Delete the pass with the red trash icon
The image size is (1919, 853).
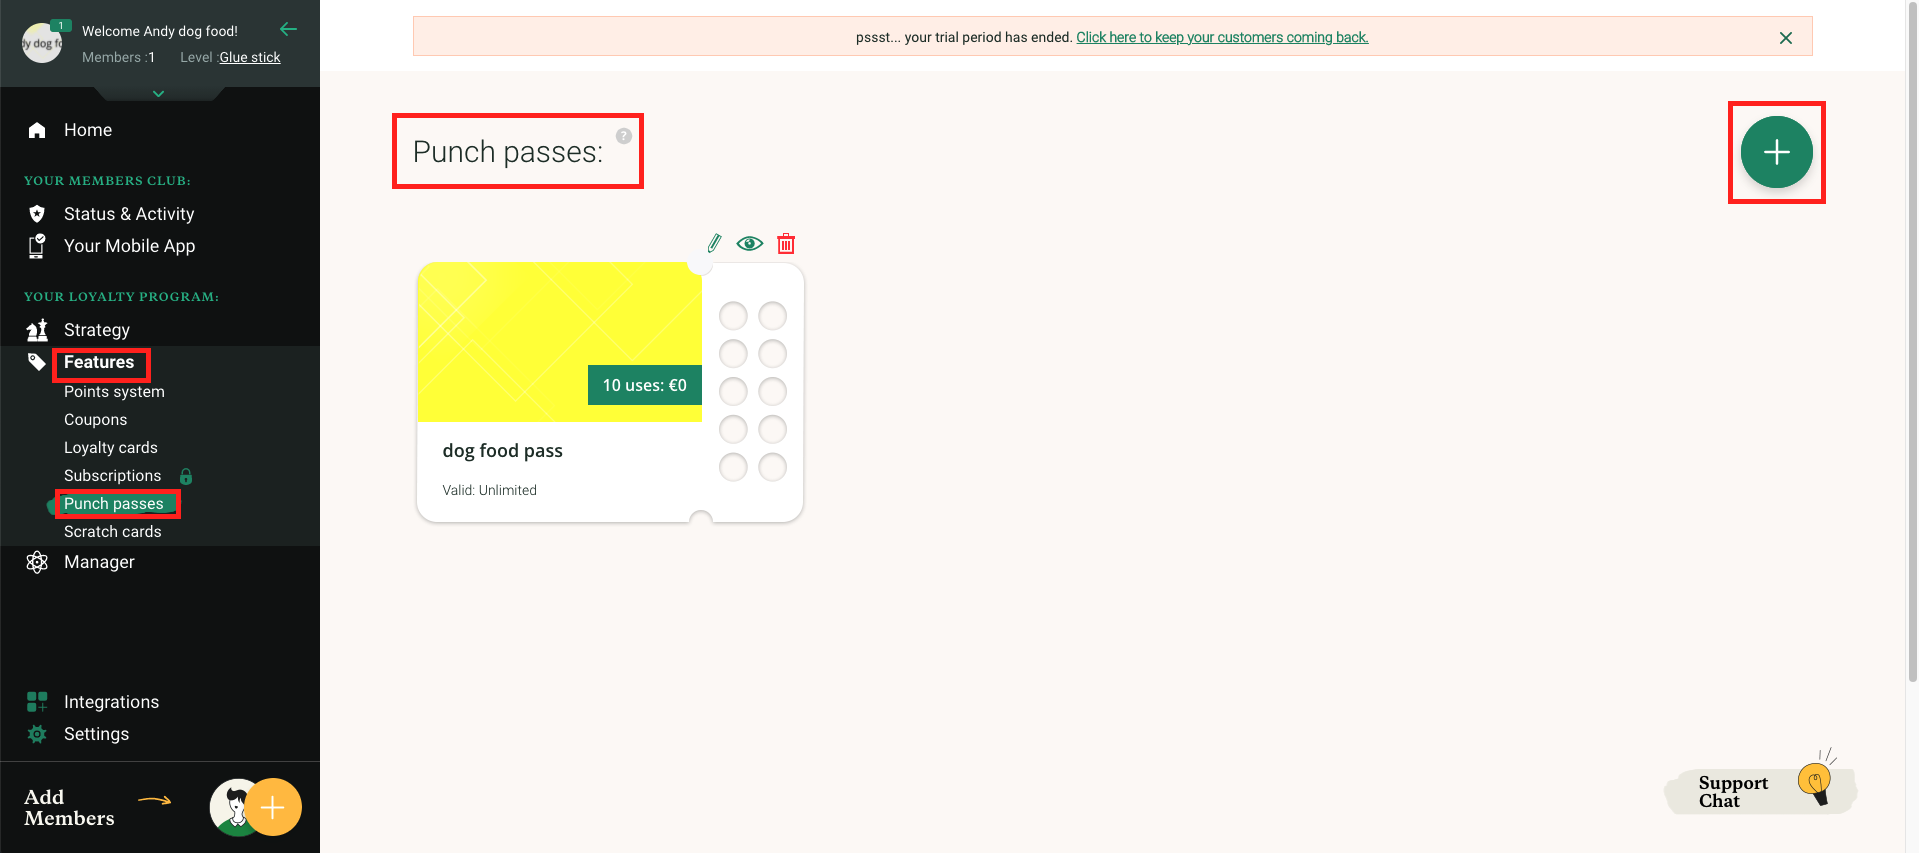[786, 243]
